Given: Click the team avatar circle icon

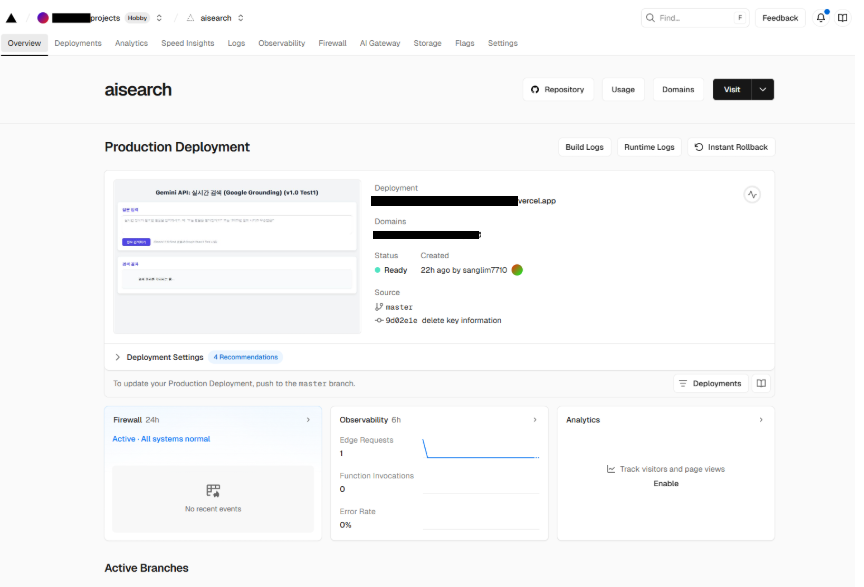Looking at the screenshot, I should click(42, 18).
